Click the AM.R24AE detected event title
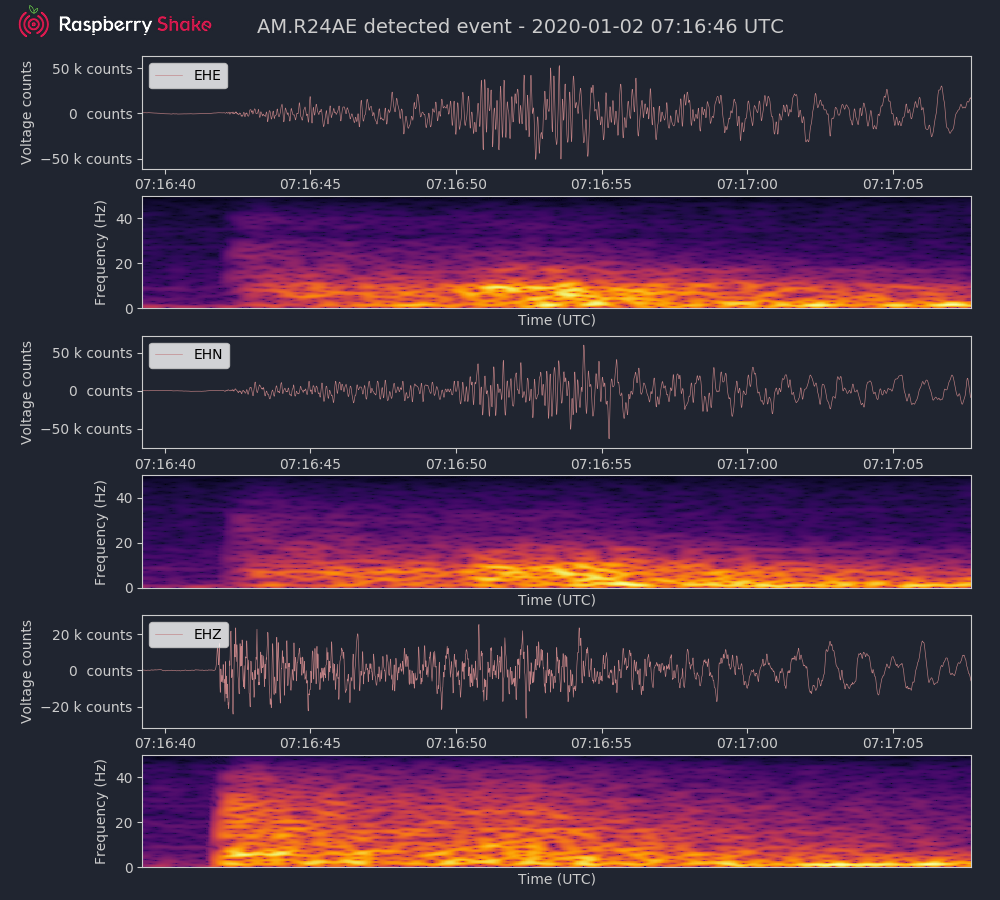The width and height of the screenshot is (1000, 900). 520,26
